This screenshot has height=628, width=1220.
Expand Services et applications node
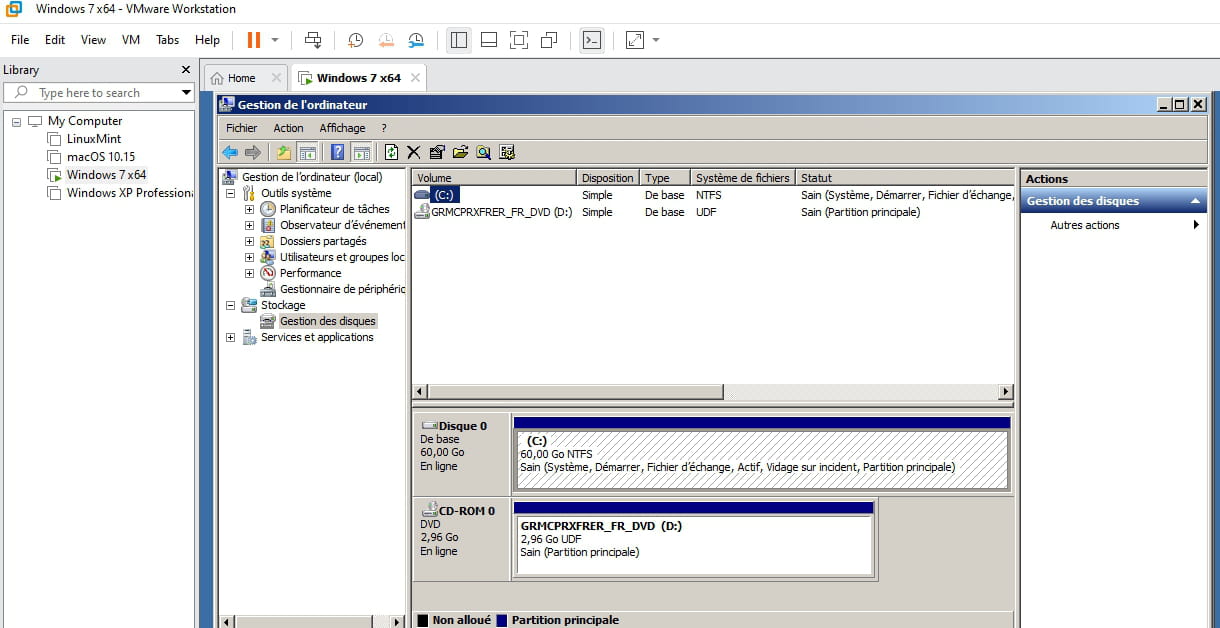[230, 337]
